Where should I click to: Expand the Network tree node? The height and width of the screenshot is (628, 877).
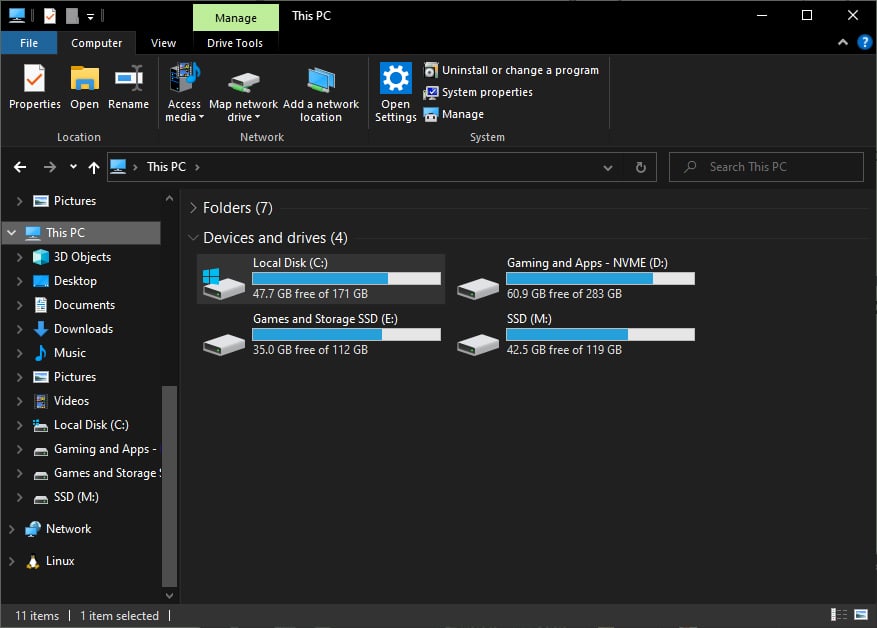[x=11, y=529]
